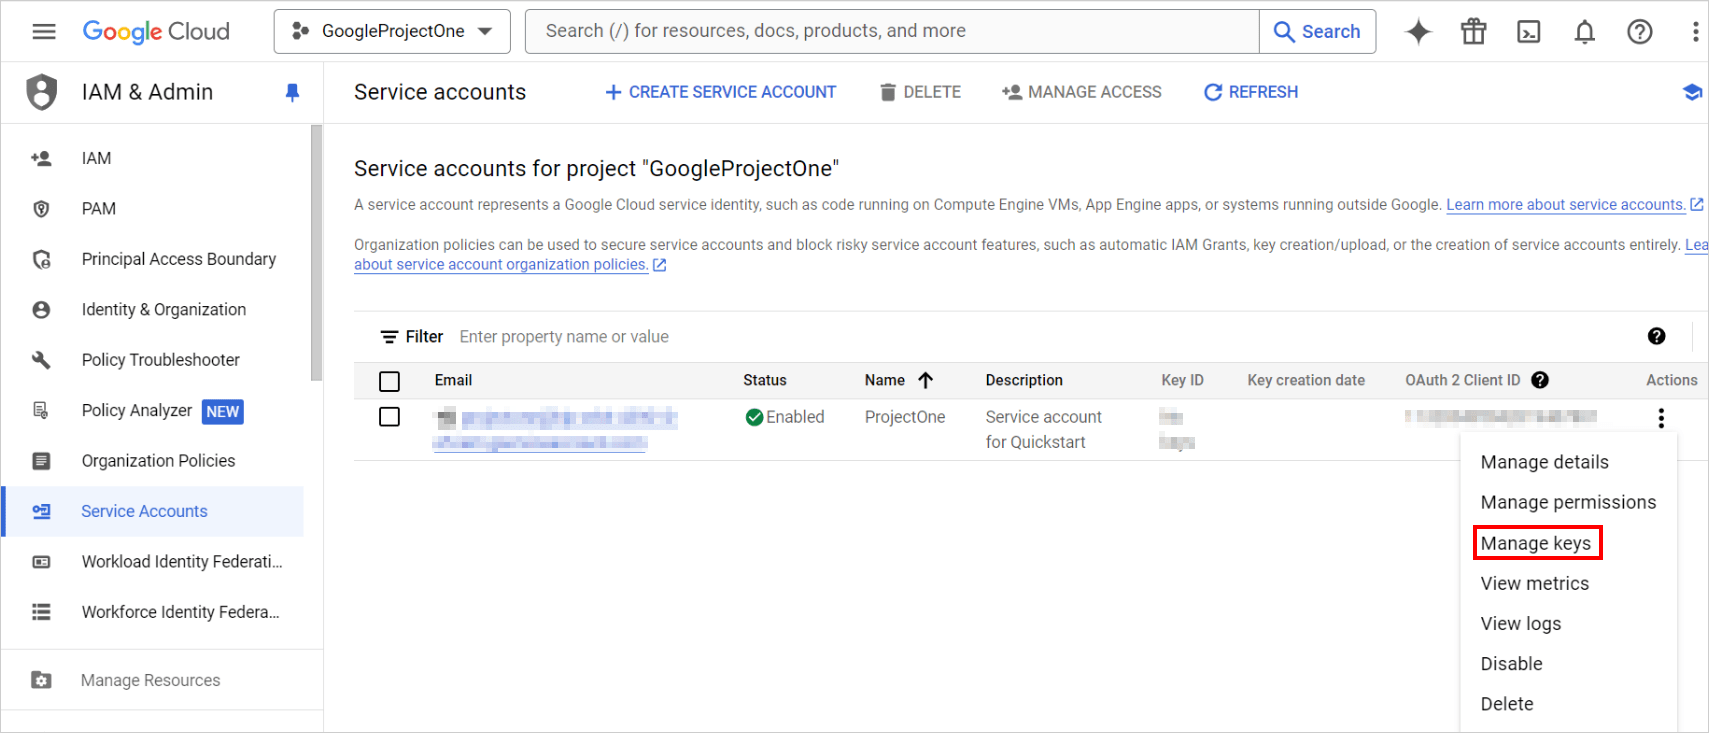Screen dimensions: 1709x733
Task: Tick the ProjectOne service account checkbox
Action: point(390,417)
